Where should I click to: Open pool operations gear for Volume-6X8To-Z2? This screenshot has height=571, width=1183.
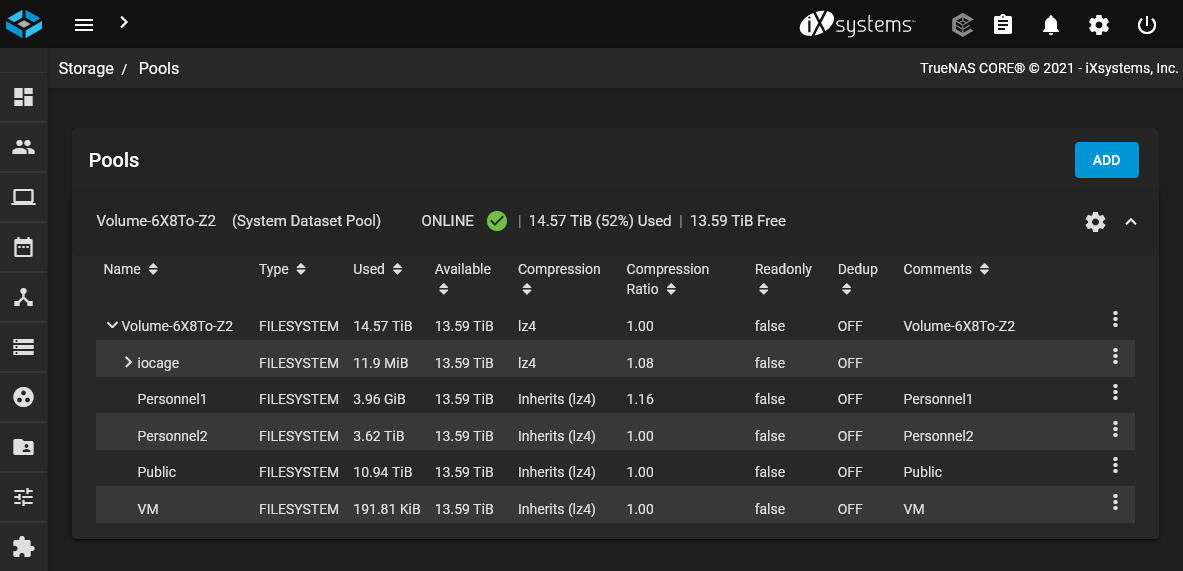click(x=1095, y=222)
